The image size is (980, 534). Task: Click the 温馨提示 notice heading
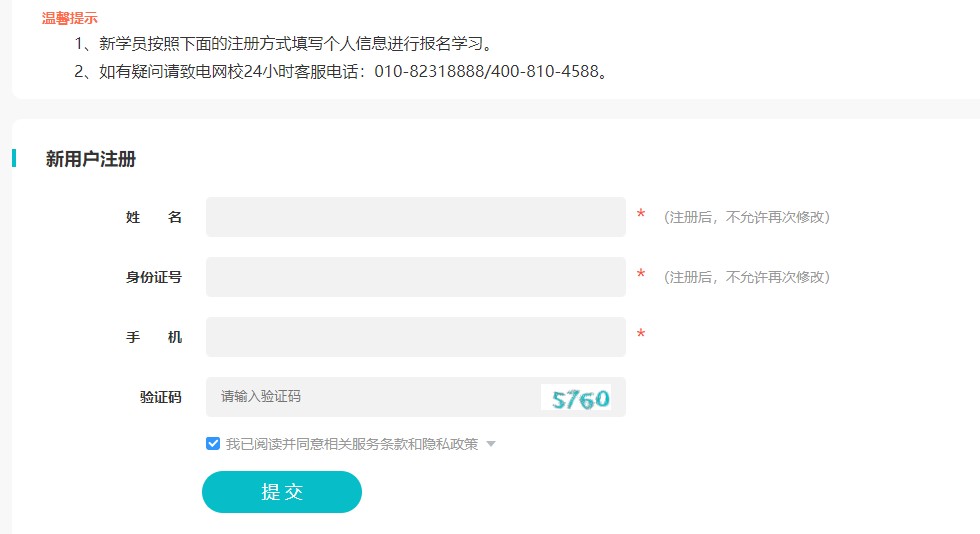point(70,18)
